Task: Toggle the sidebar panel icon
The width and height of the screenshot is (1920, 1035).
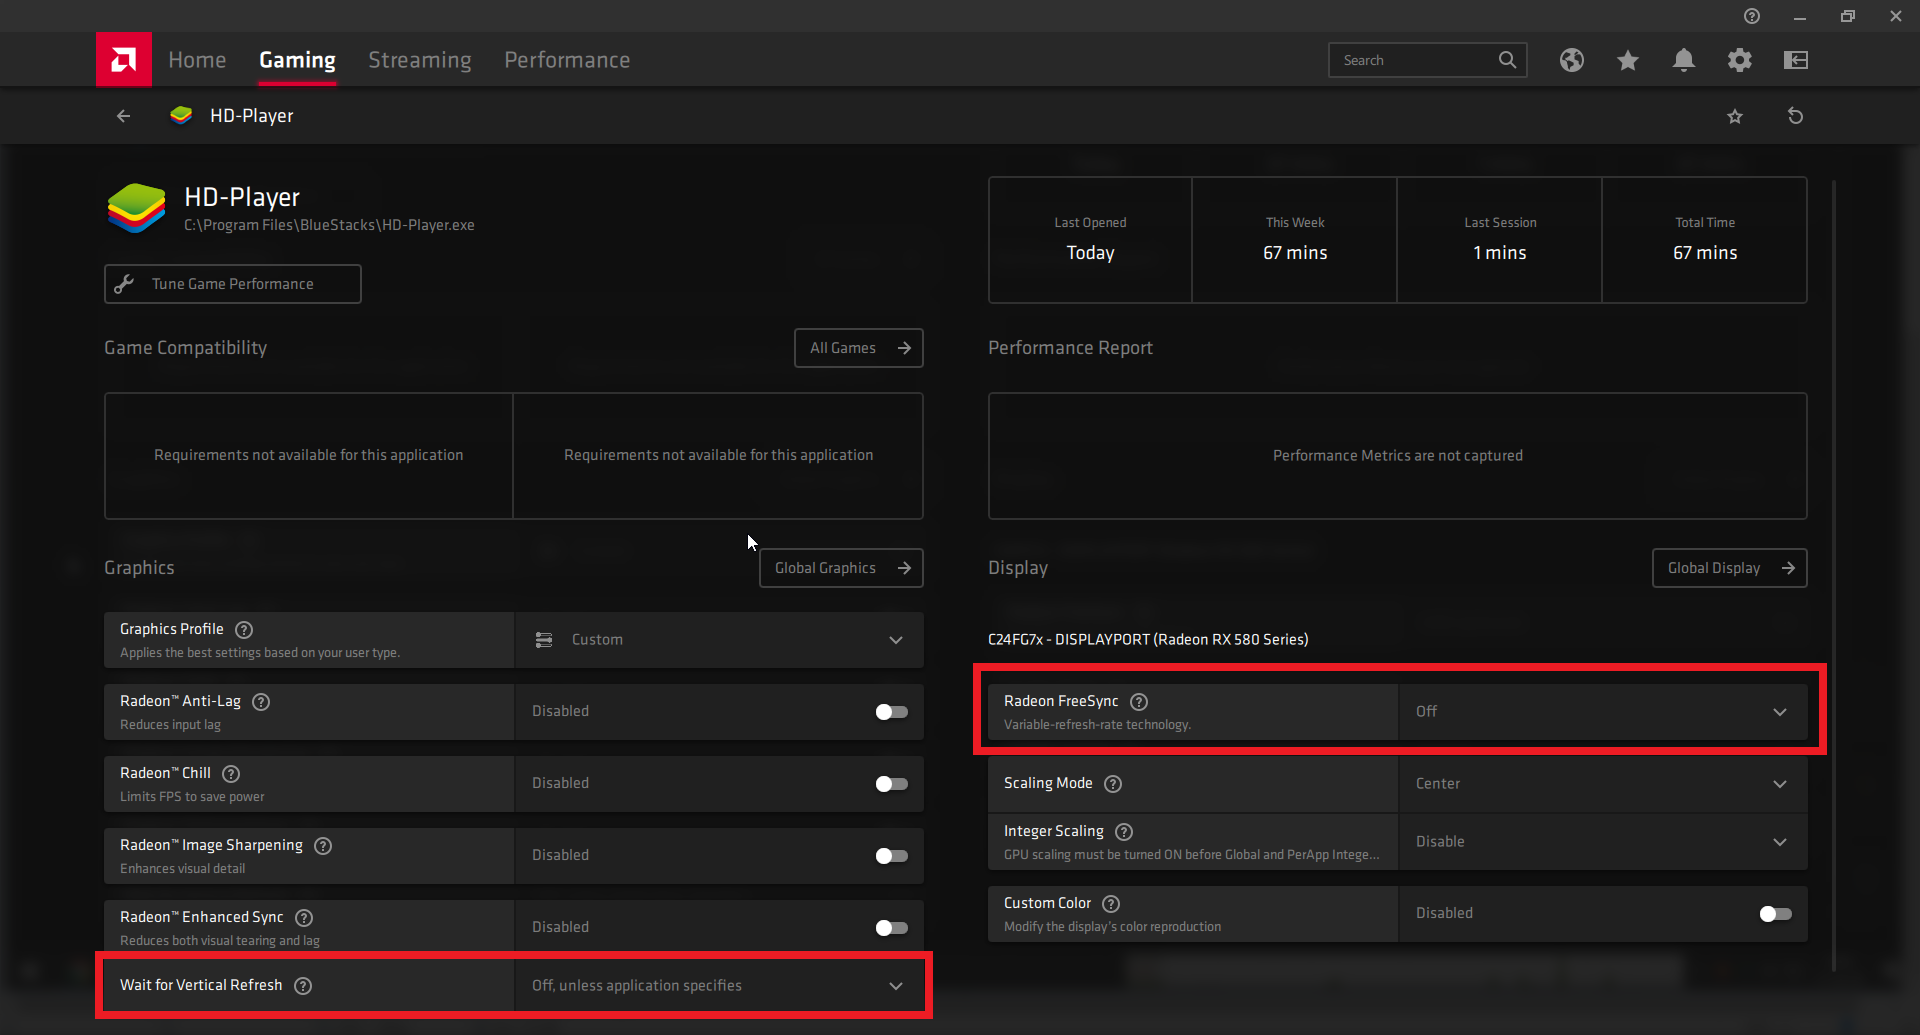Action: pos(1796,60)
